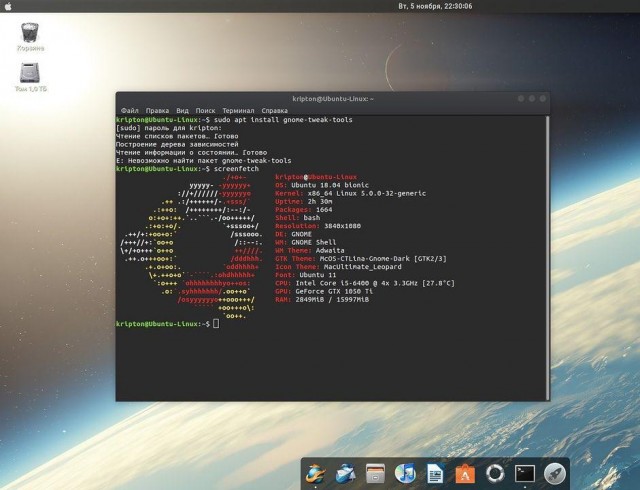Viewport: 640px width, 490px height.
Task: Click 'OS: Ubuntu 18.04 bionic' line
Action: coord(322,185)
